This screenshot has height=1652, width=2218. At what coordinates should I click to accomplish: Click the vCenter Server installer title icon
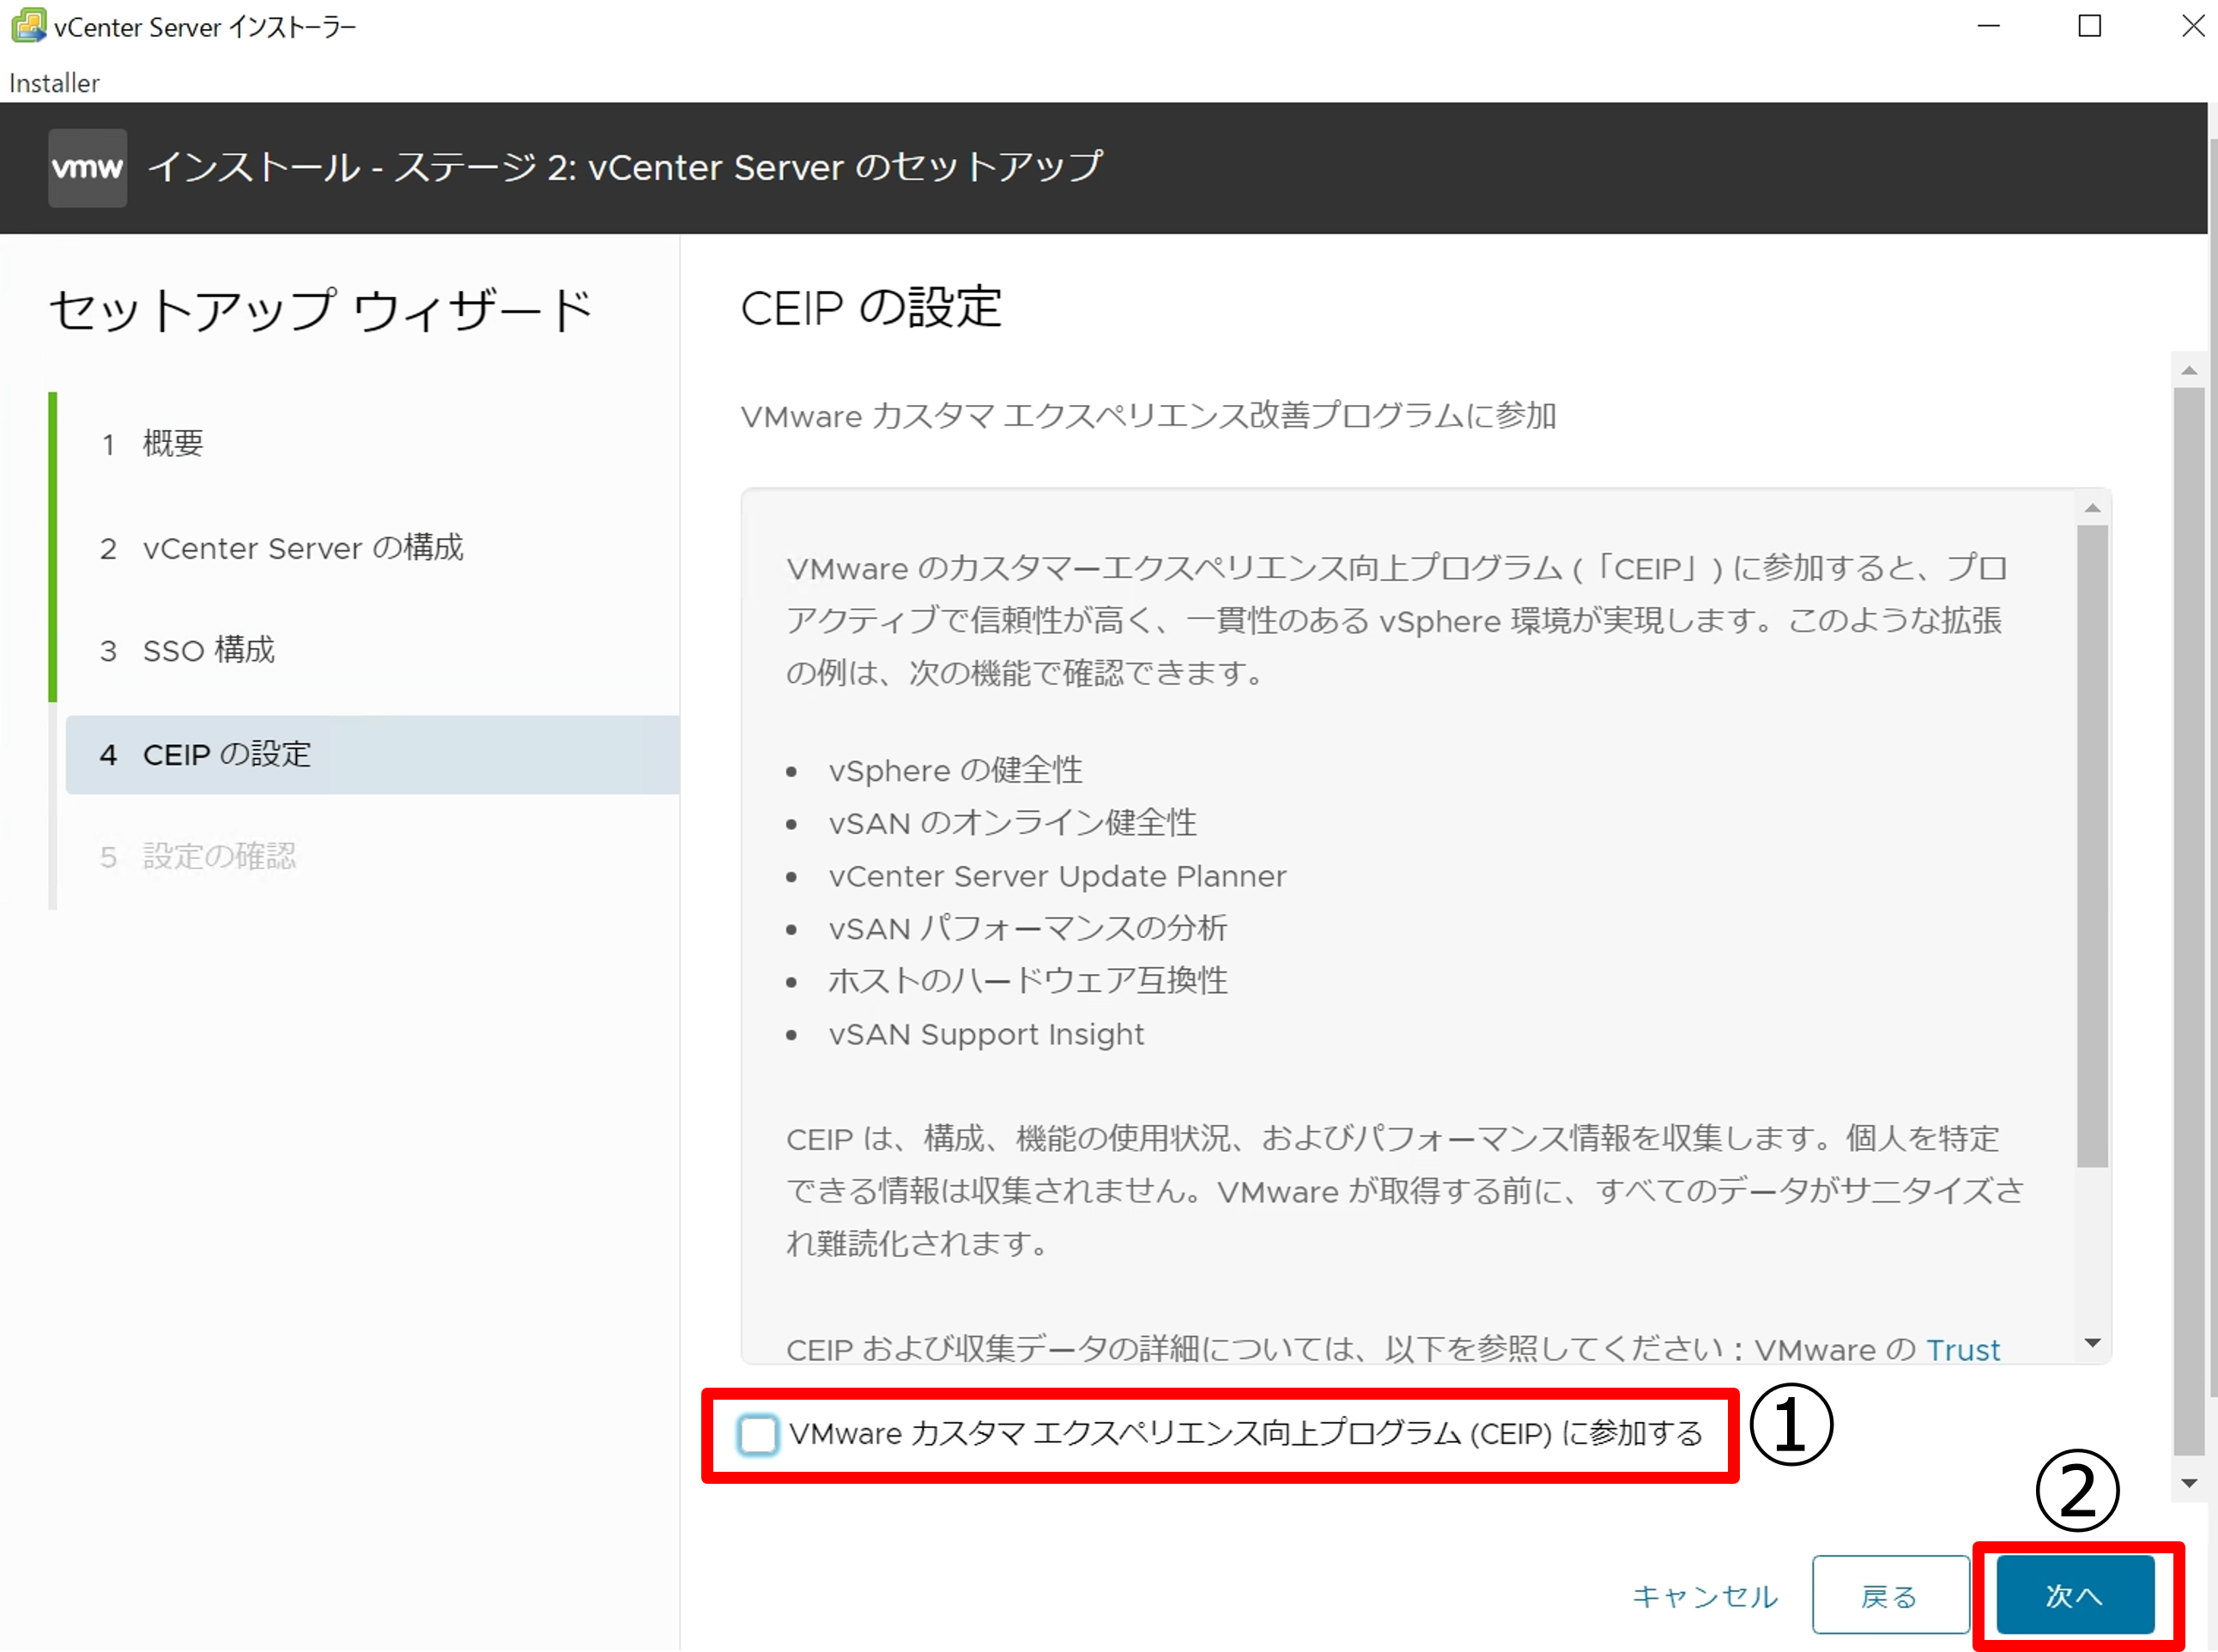point(28,26)
